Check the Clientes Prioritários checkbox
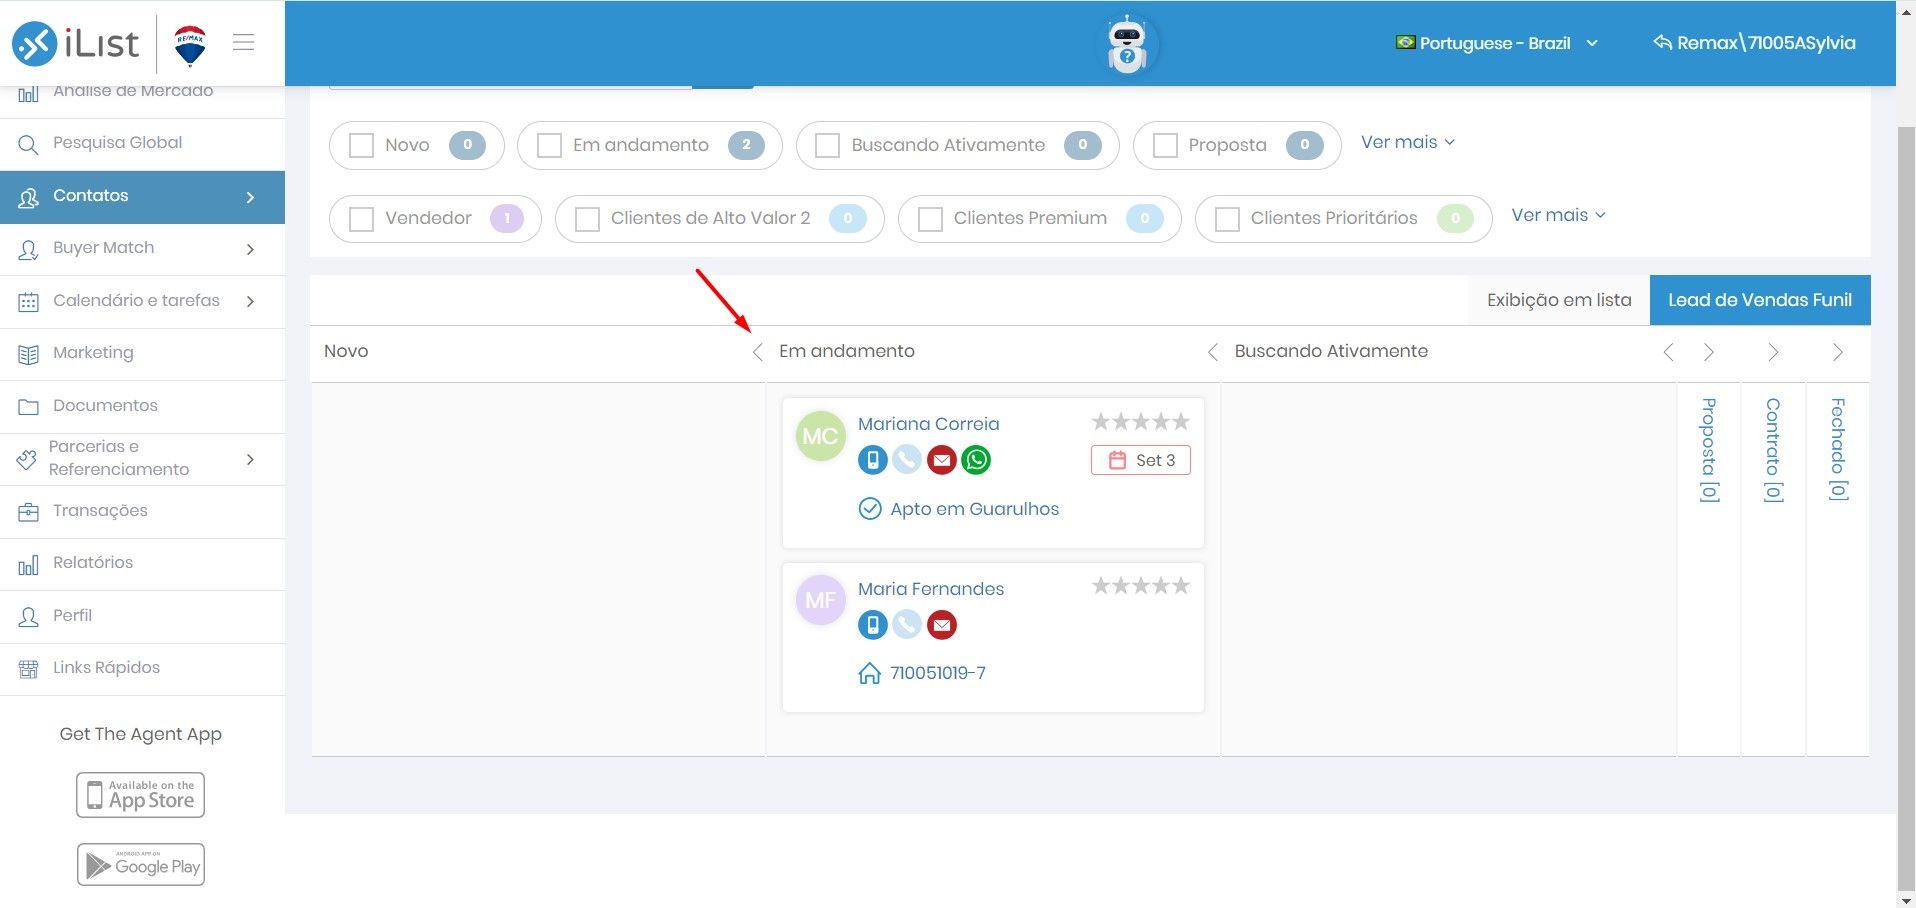Image resolution: width=1916 pixels, height=908 pixels. (1227, 219)
